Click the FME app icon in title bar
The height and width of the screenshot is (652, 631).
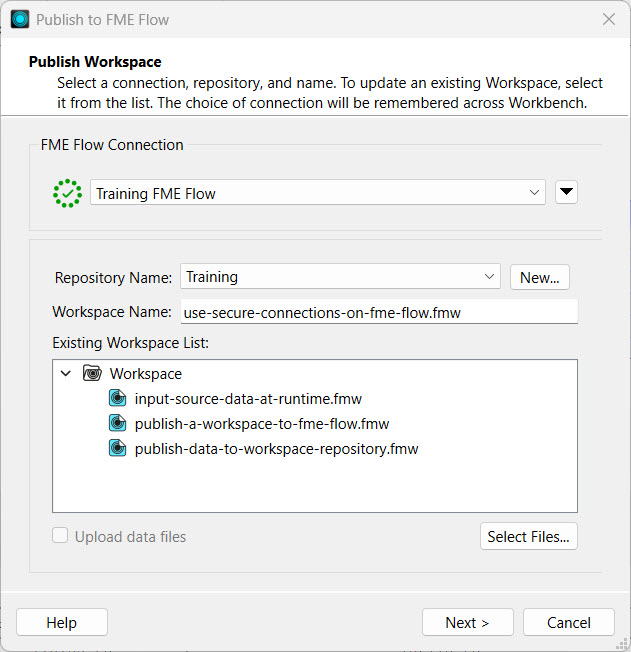click(20, 19)
